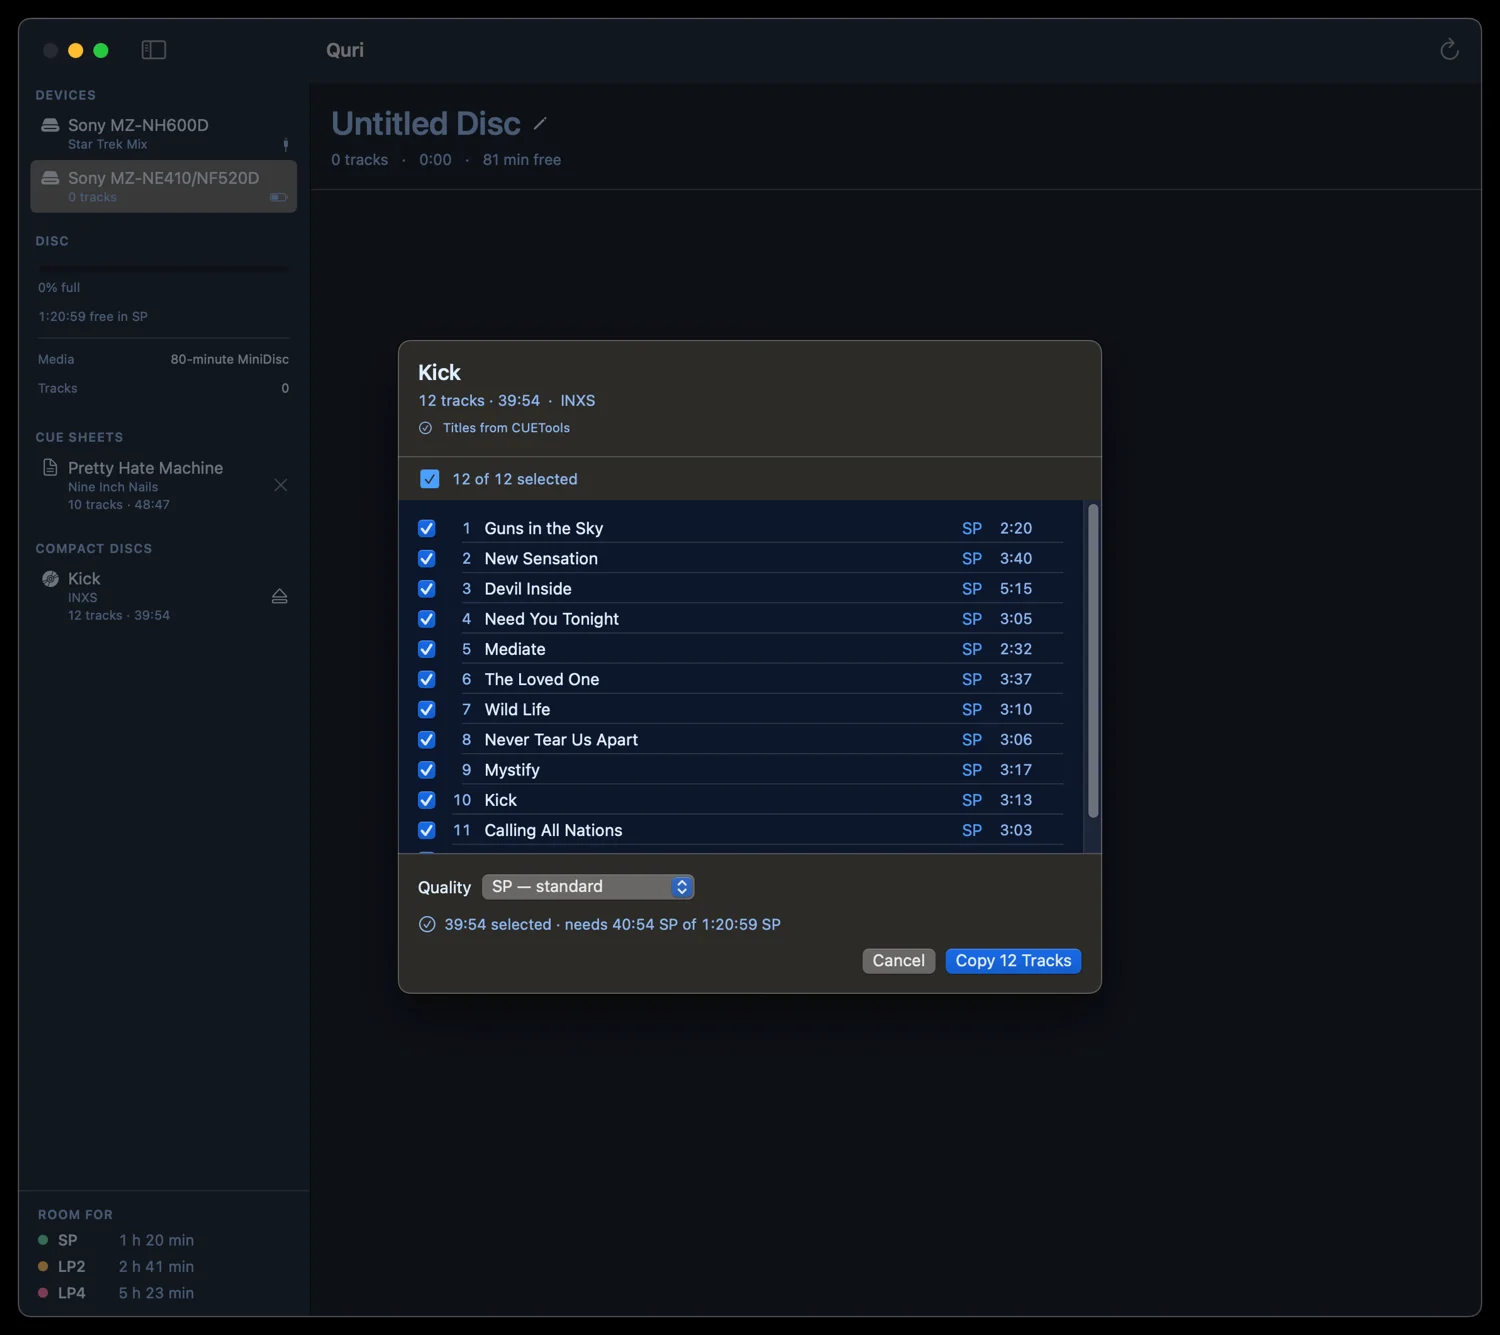Screen dimensions: 1500x1335
Task: Uncheck the Guns in the Sky track
Action: tap(427, 528)
